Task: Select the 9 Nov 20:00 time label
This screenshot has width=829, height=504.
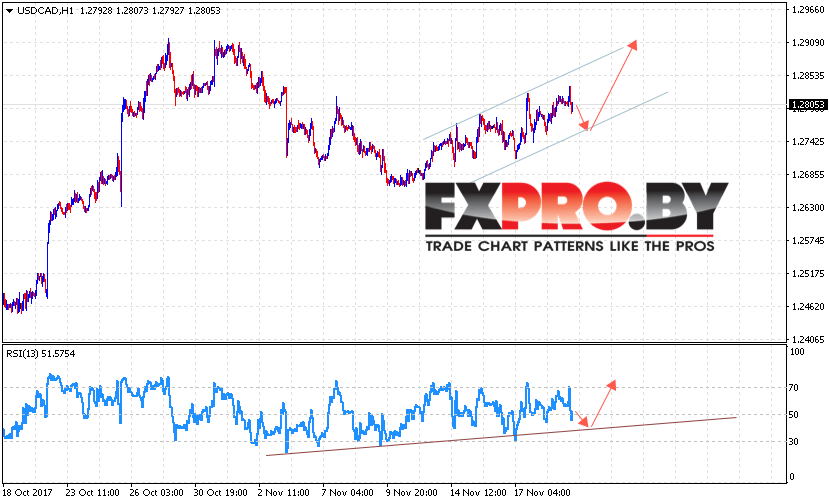Action: [411, 492]
